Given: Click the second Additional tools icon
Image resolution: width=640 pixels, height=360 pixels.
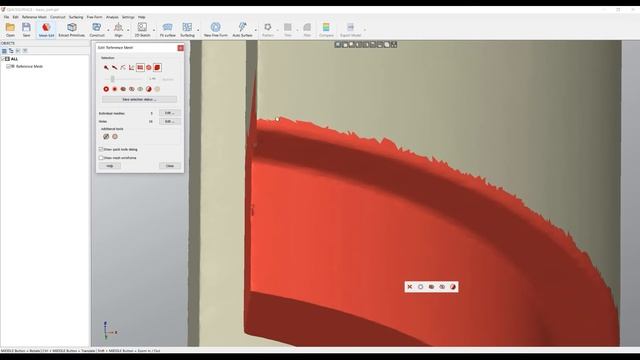Looking at the screenshot, I should tap(115, 136).
